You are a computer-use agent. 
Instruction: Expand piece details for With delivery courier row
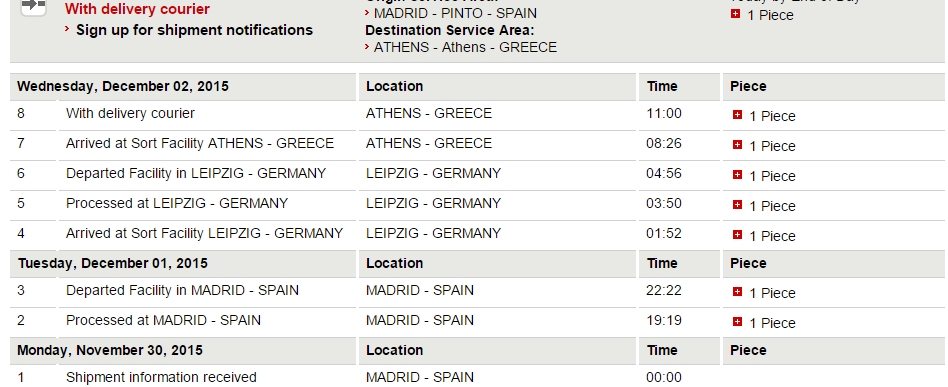[x=737, y=114]
